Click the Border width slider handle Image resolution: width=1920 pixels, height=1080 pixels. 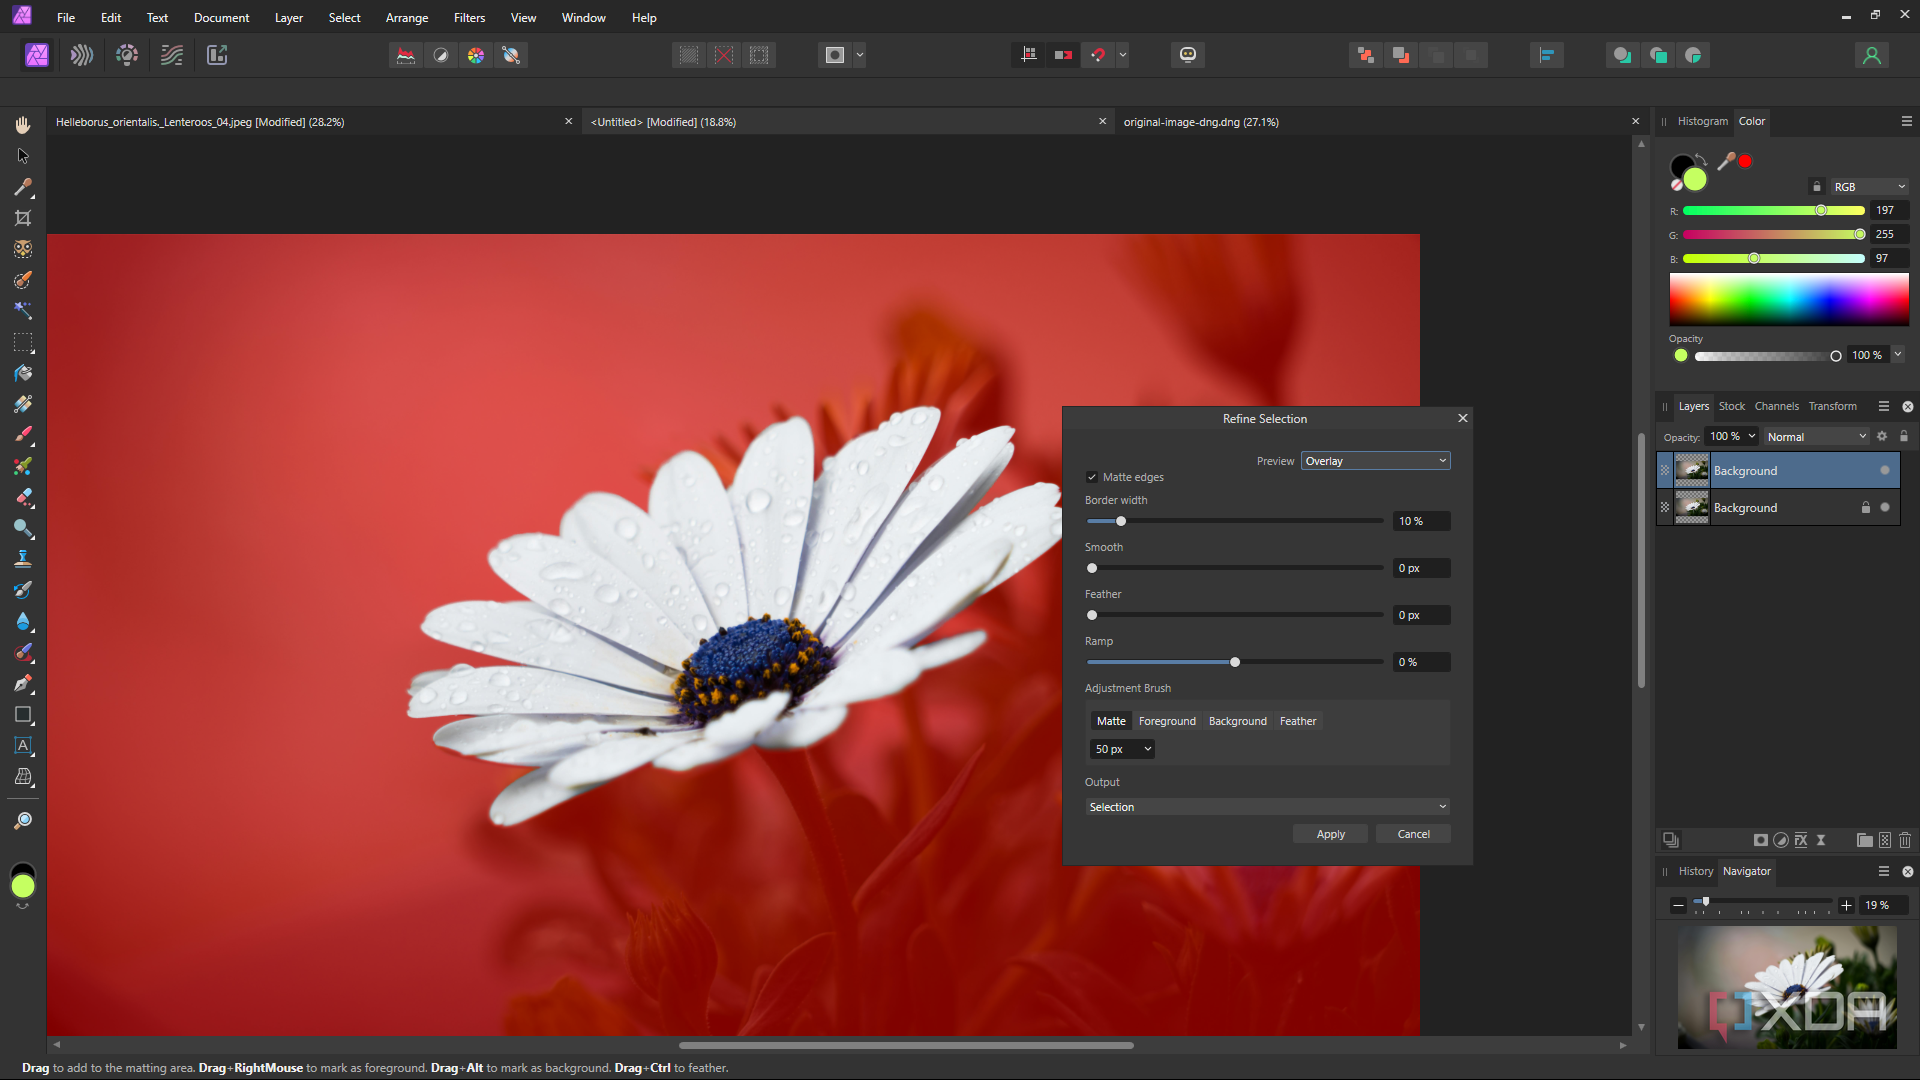(1121, 521)
